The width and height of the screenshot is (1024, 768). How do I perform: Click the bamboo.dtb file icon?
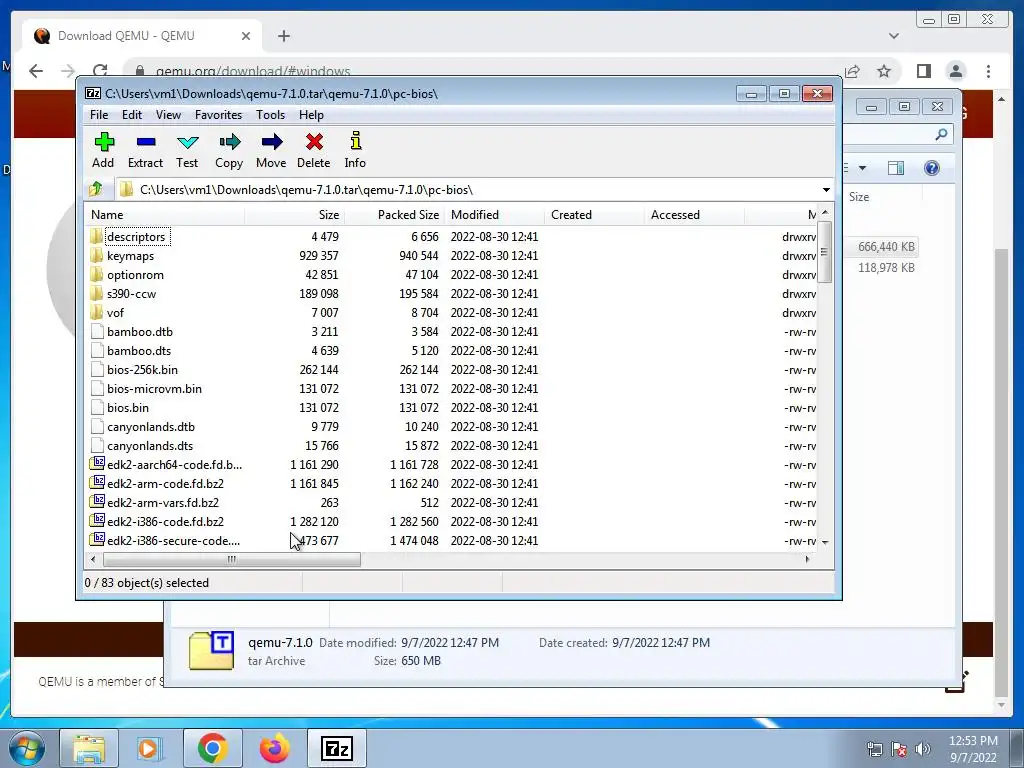[97, 332]
